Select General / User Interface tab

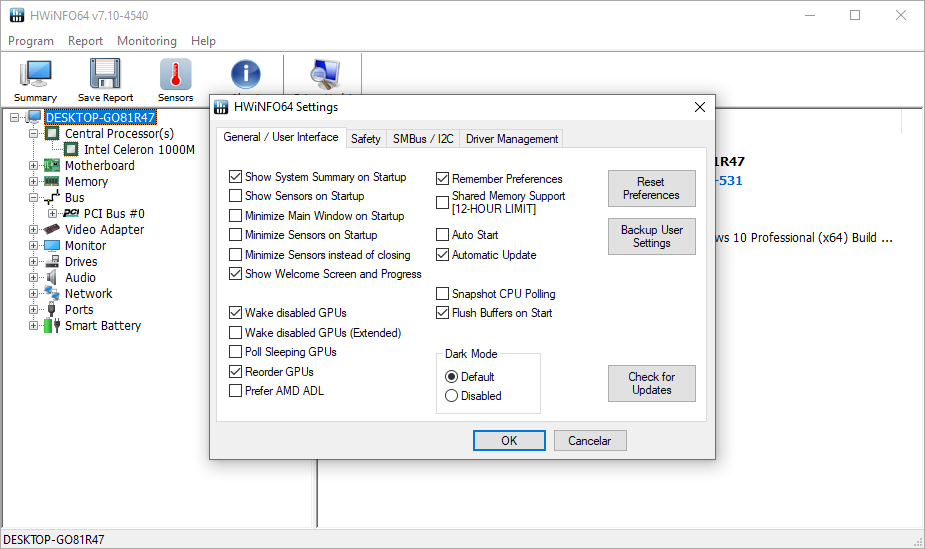tap(281, 137)
